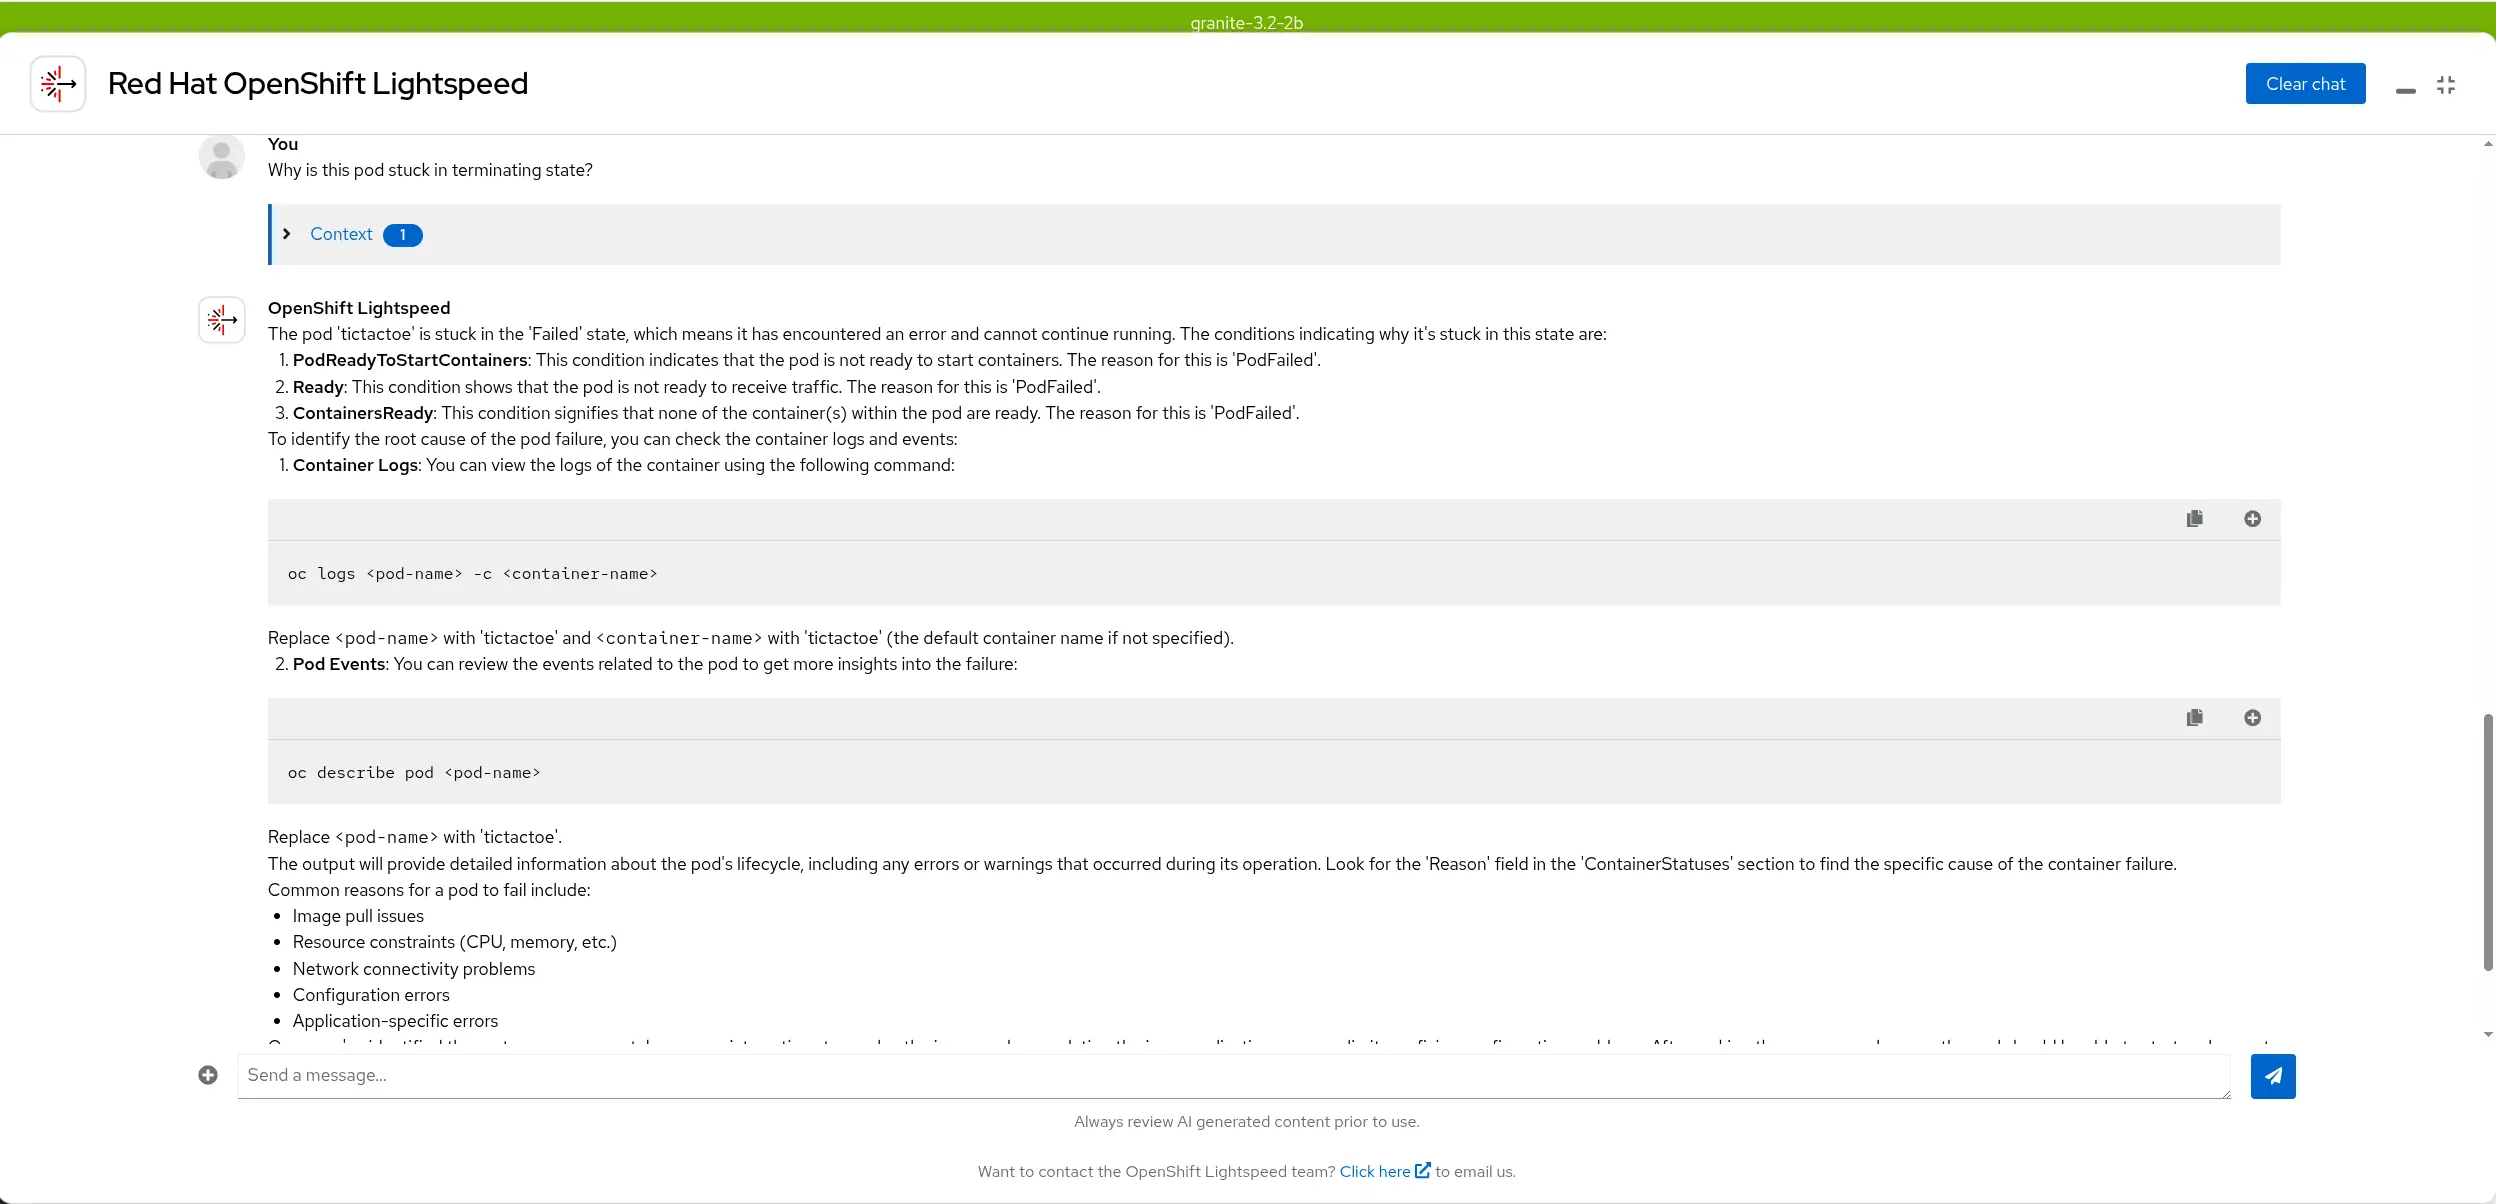Focus the Send a message input field
The height and width of the screenshot is (1204, 2496).
1234,1076
